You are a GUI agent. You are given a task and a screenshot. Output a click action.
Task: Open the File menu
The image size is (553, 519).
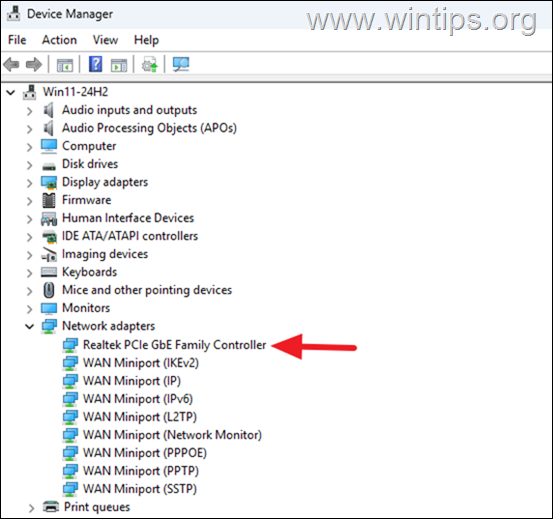click(17, 40)
